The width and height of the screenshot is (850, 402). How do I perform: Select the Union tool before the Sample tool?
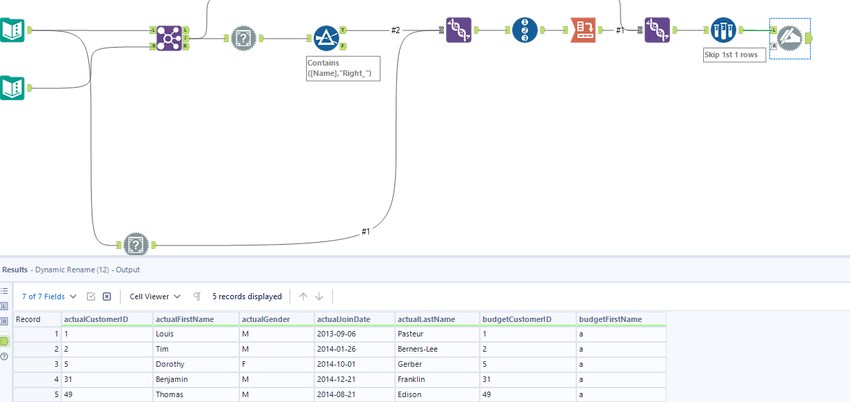657,30
